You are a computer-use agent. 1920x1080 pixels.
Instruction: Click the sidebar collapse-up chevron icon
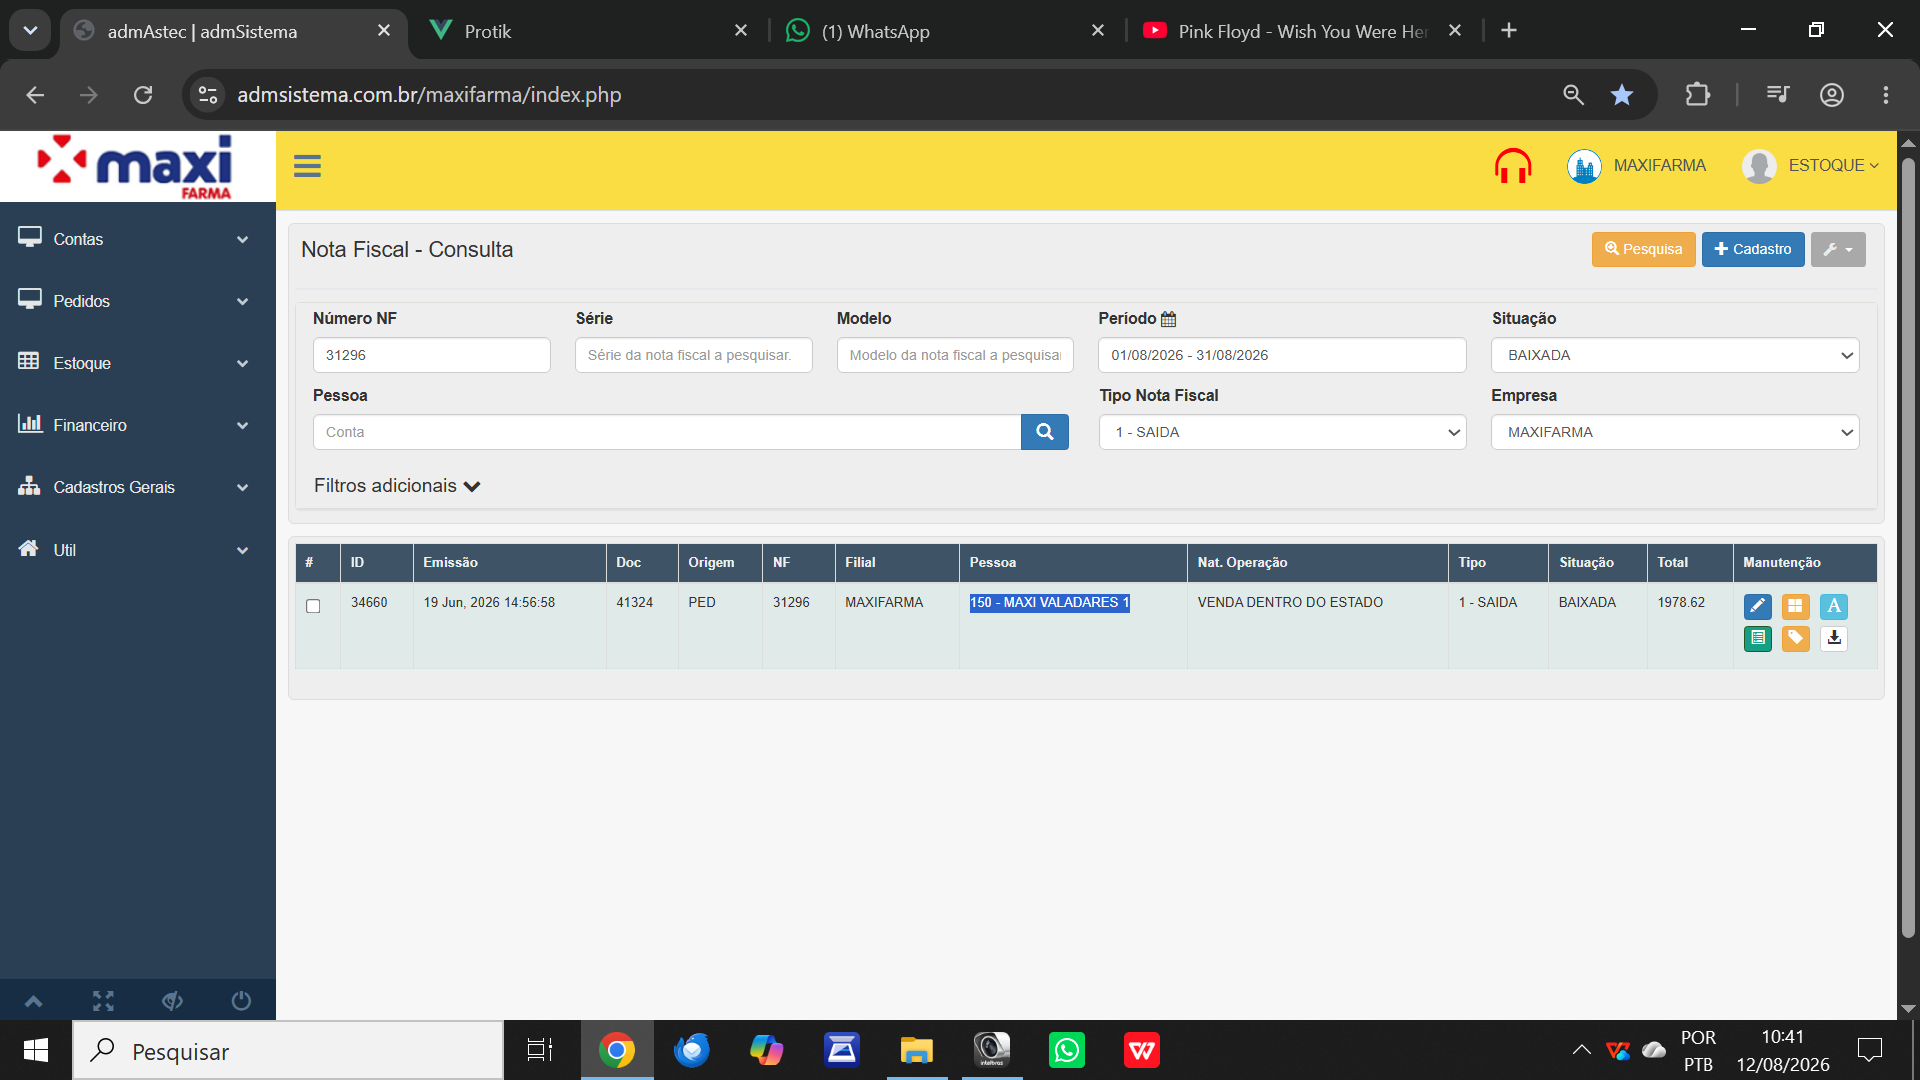33,1001
